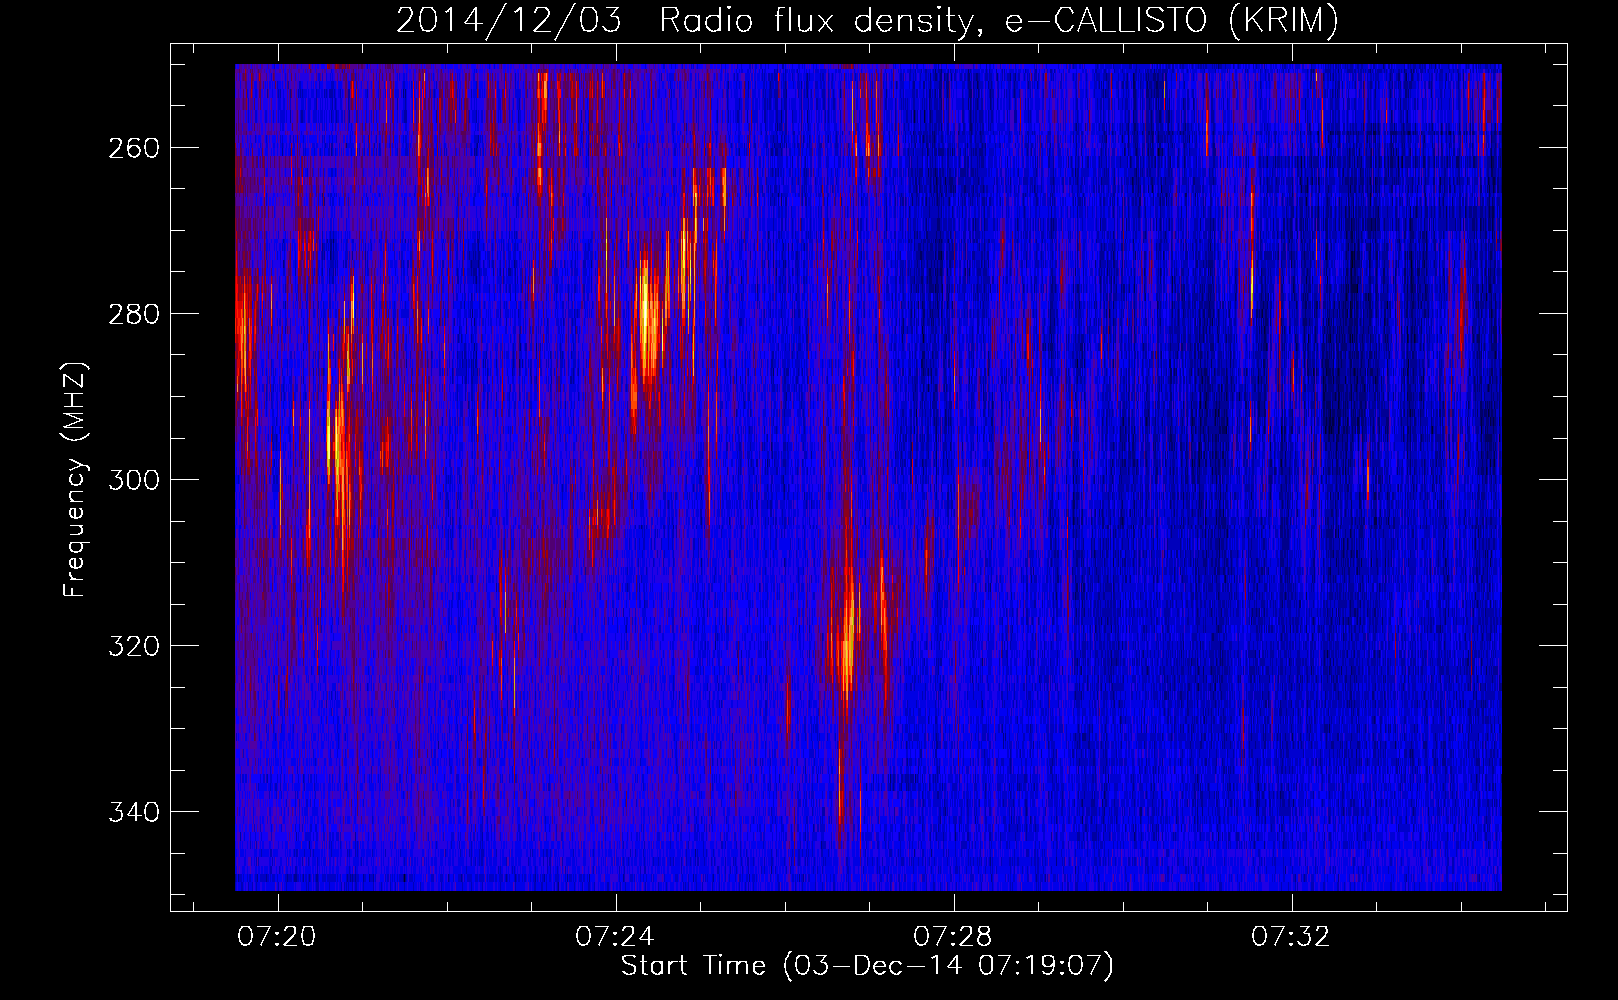Click the 280 frequency tick label
This screenshot has width=1618, height=1000.
click(133, 315)
